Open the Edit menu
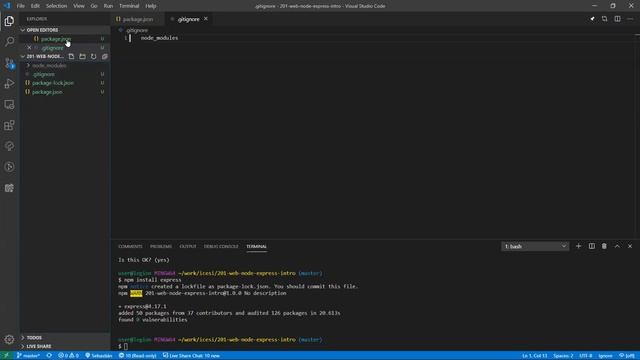640x360 pixels. [35, 6]
